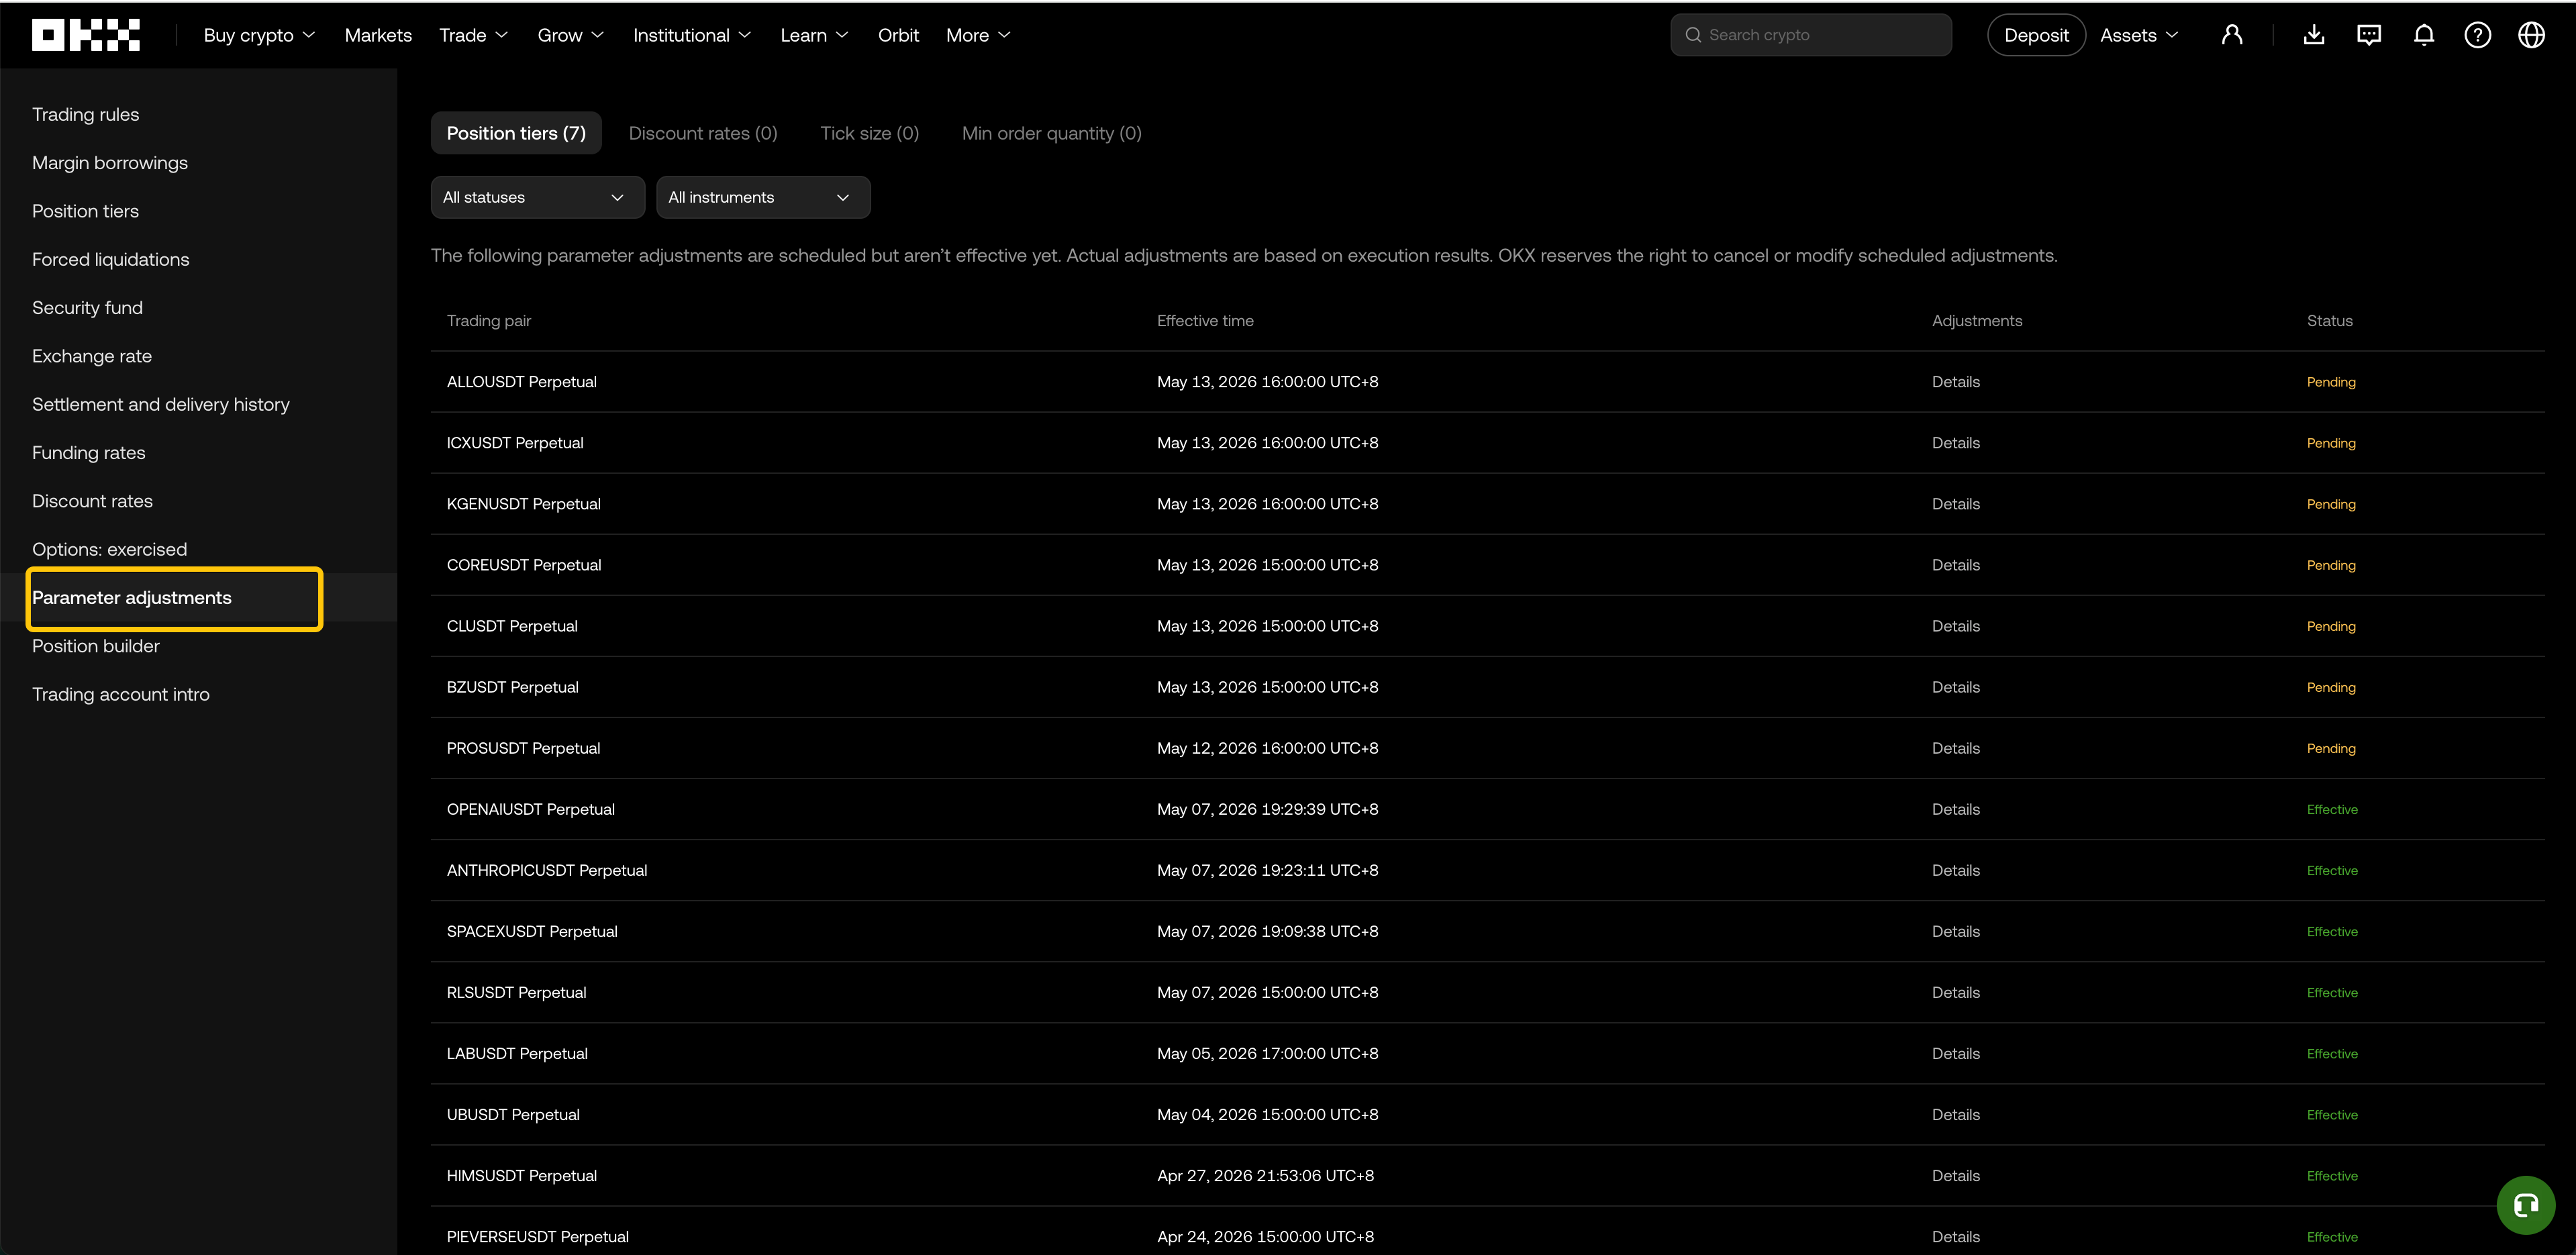This screenshot has height=1255, width=2576.
Task: Expand the Buy crypto menu
Action: pos(260,35)
